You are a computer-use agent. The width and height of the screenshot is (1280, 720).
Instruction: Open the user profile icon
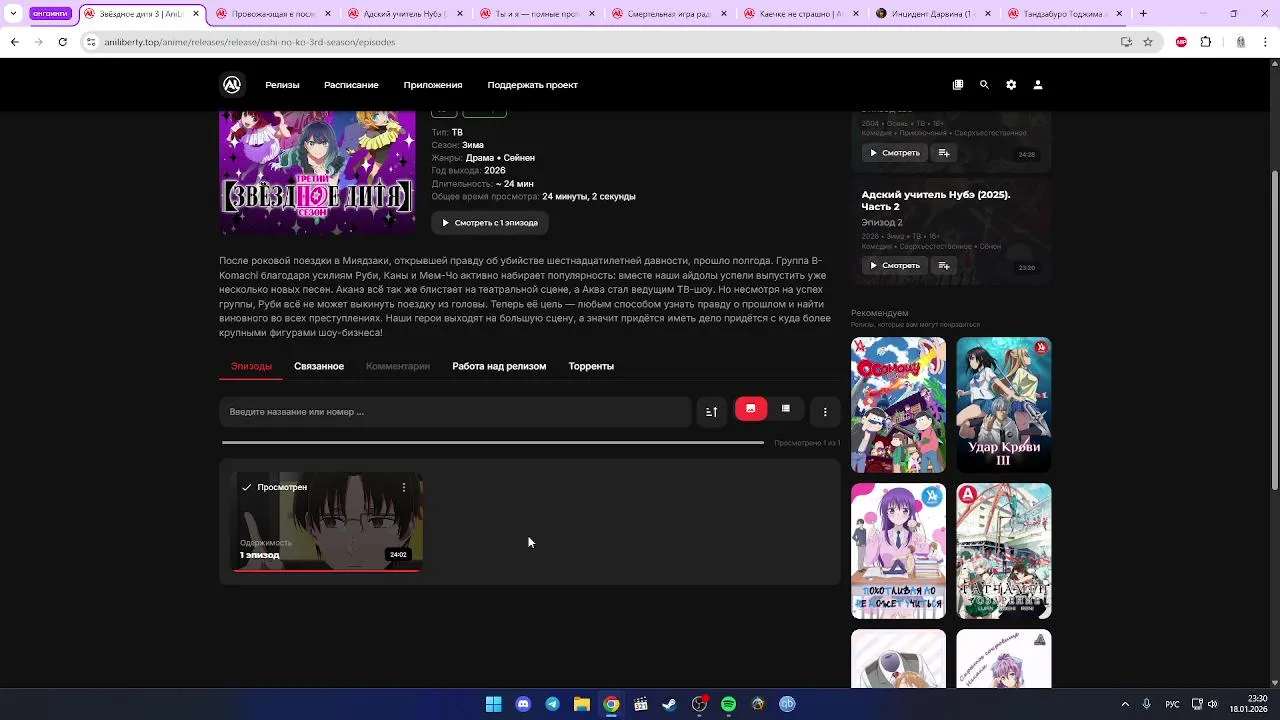coord(1038,85)
